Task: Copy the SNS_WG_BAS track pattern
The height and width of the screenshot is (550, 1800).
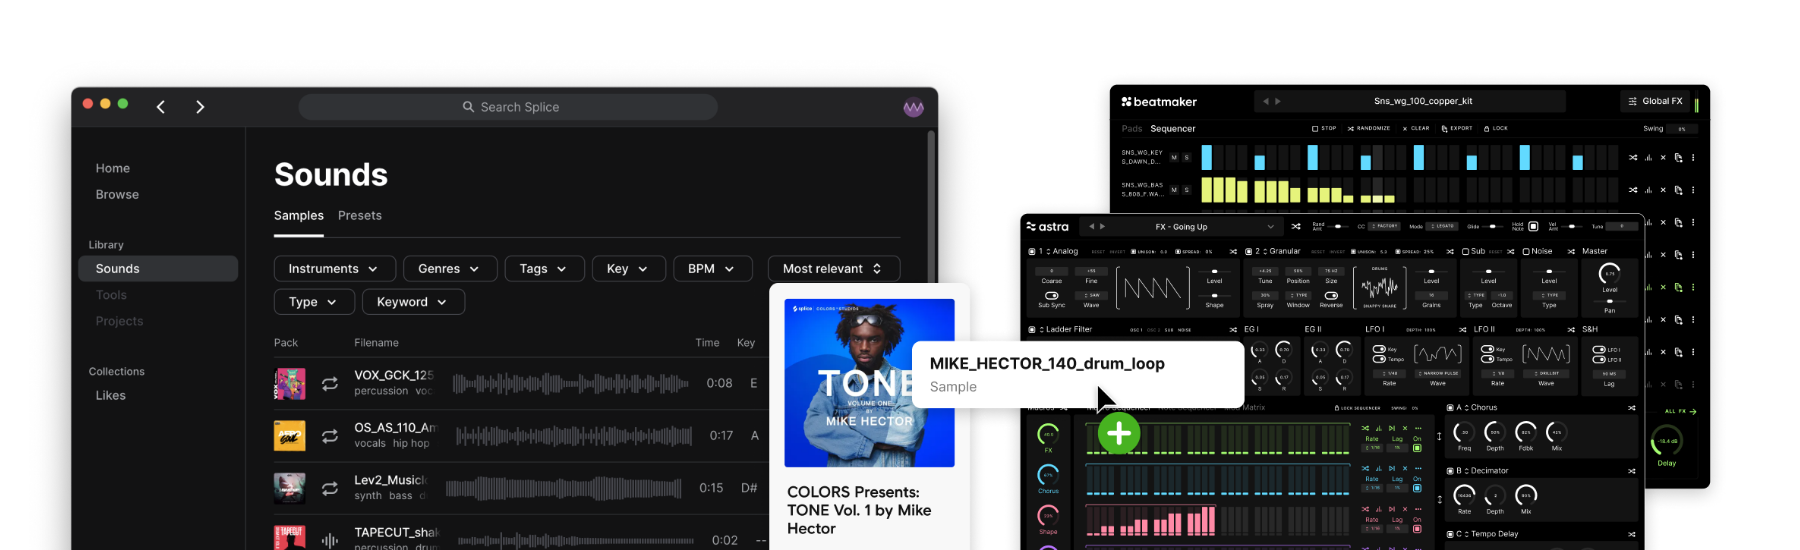Action: tap(1678, 190)
